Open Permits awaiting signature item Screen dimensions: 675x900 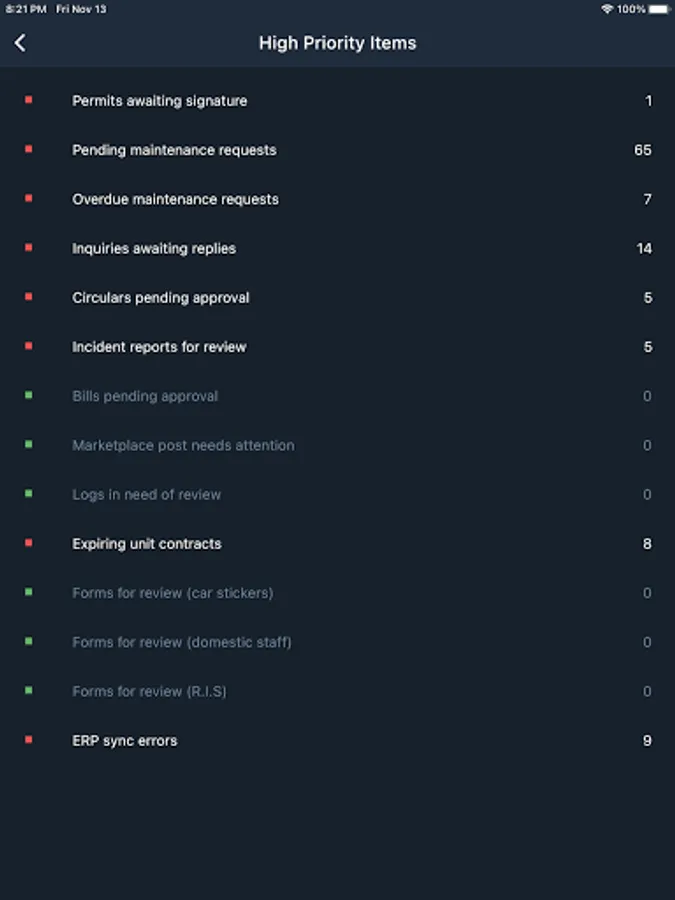pos(160,101)
